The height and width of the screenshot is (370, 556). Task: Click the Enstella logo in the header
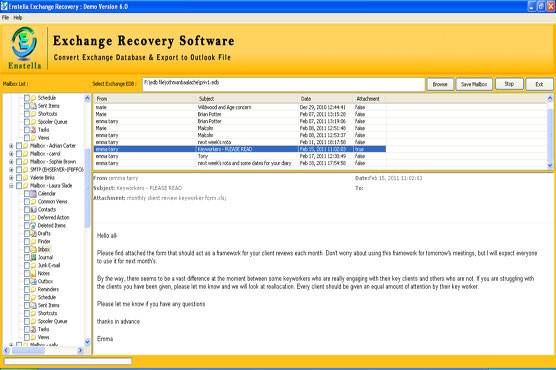point(24,48)
